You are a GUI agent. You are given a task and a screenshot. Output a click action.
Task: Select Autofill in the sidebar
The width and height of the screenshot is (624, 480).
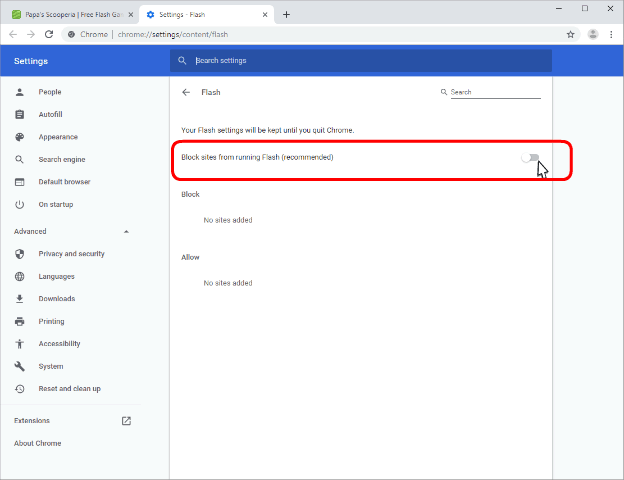(x=52, y=115)
